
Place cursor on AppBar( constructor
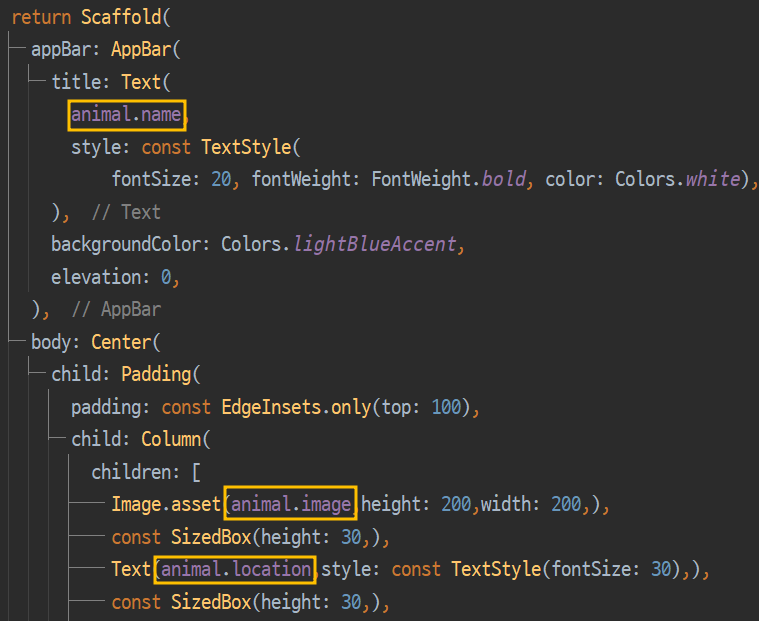point(146,50)
